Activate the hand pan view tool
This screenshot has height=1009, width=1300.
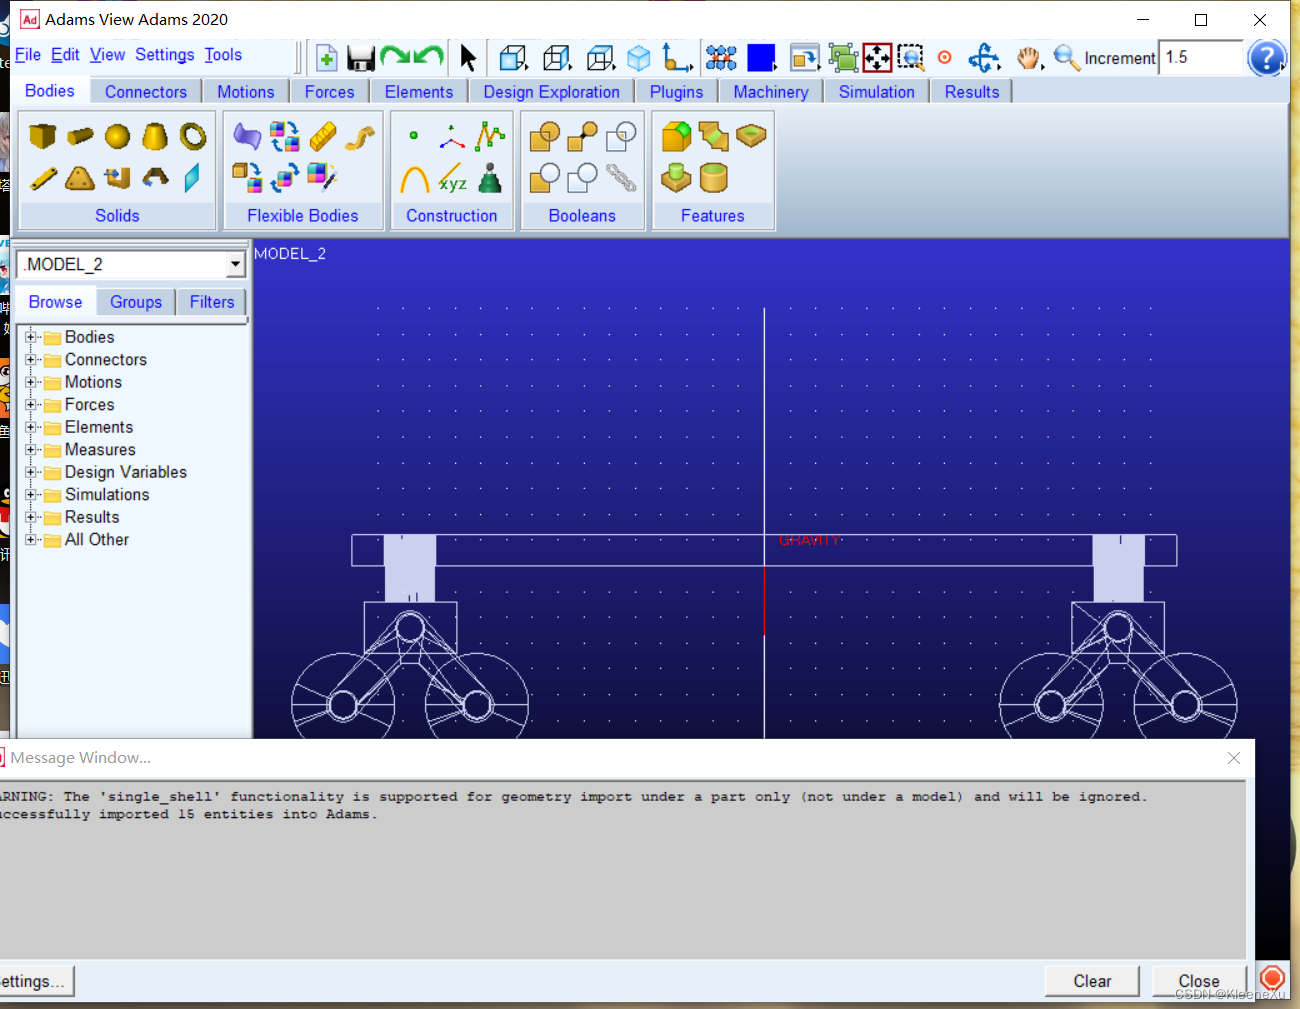[1028, 58]
